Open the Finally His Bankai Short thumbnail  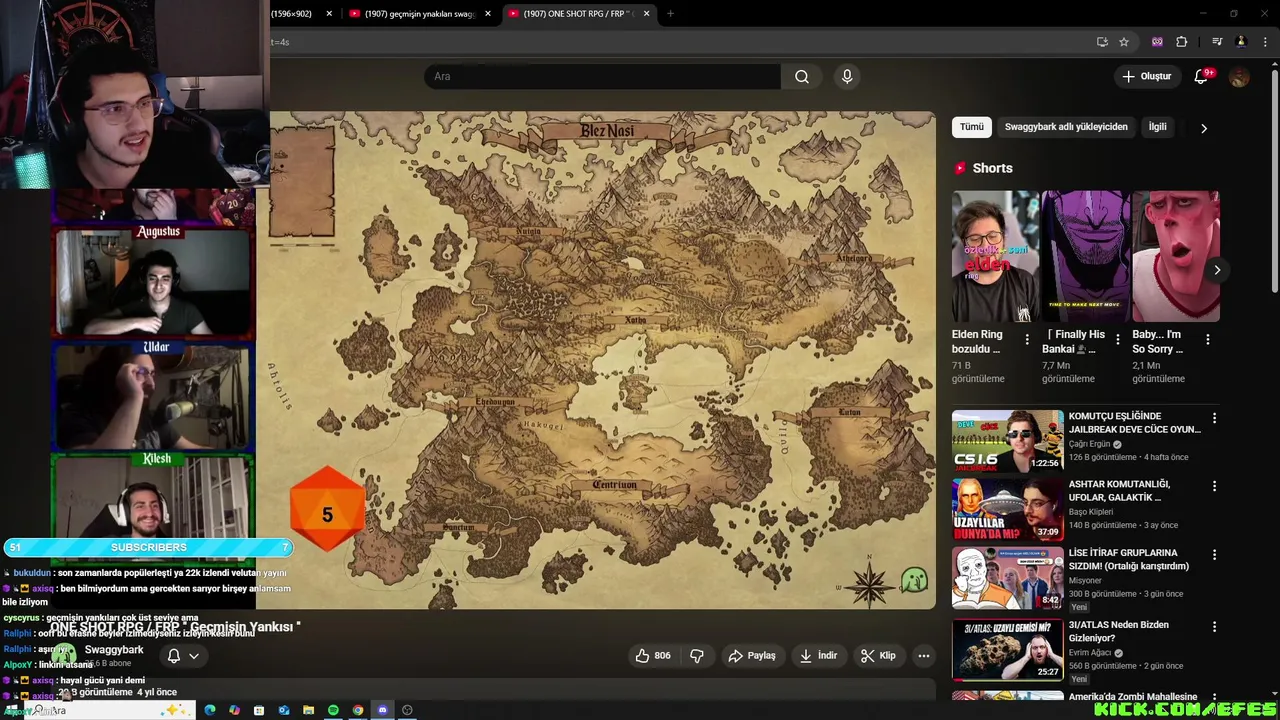1085,256
